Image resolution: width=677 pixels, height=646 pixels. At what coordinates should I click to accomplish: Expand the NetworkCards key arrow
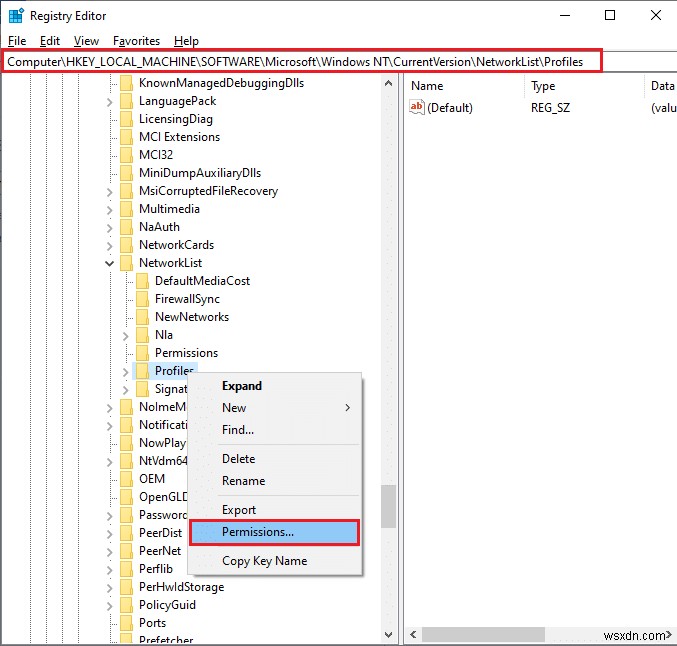(110, 246)
